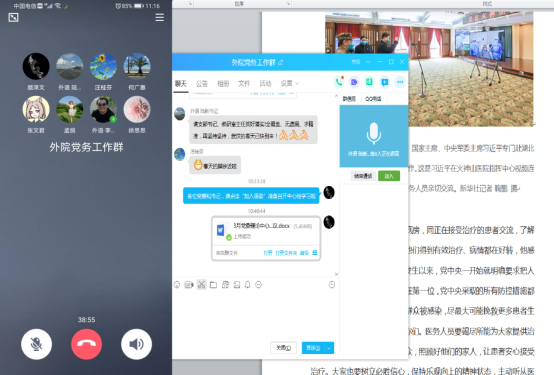Click the green 加入 join button
The width and height of the screenshot is (554, 375).
[x=389, y=176]
